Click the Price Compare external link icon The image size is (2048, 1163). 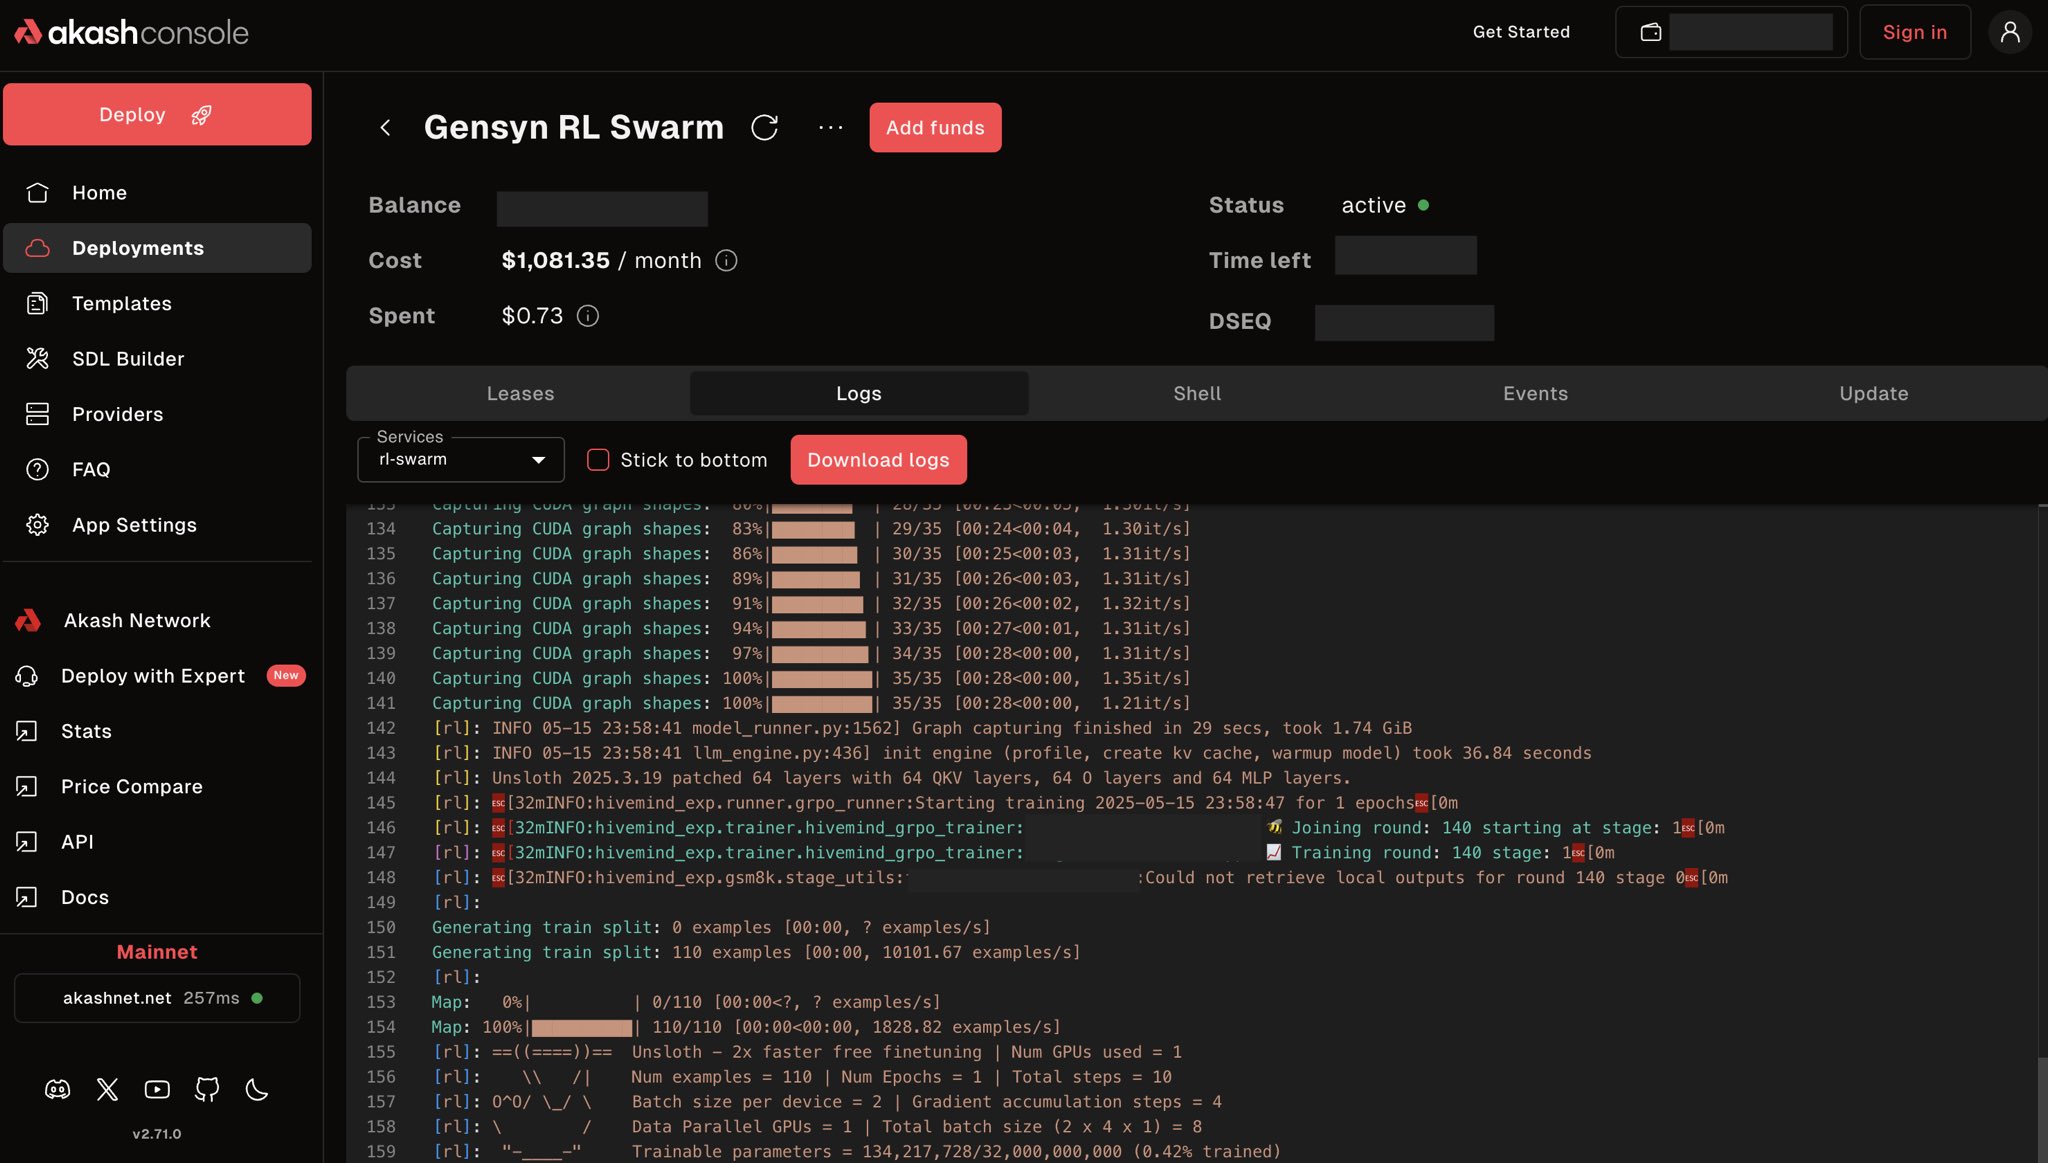[x=27, y=787]
